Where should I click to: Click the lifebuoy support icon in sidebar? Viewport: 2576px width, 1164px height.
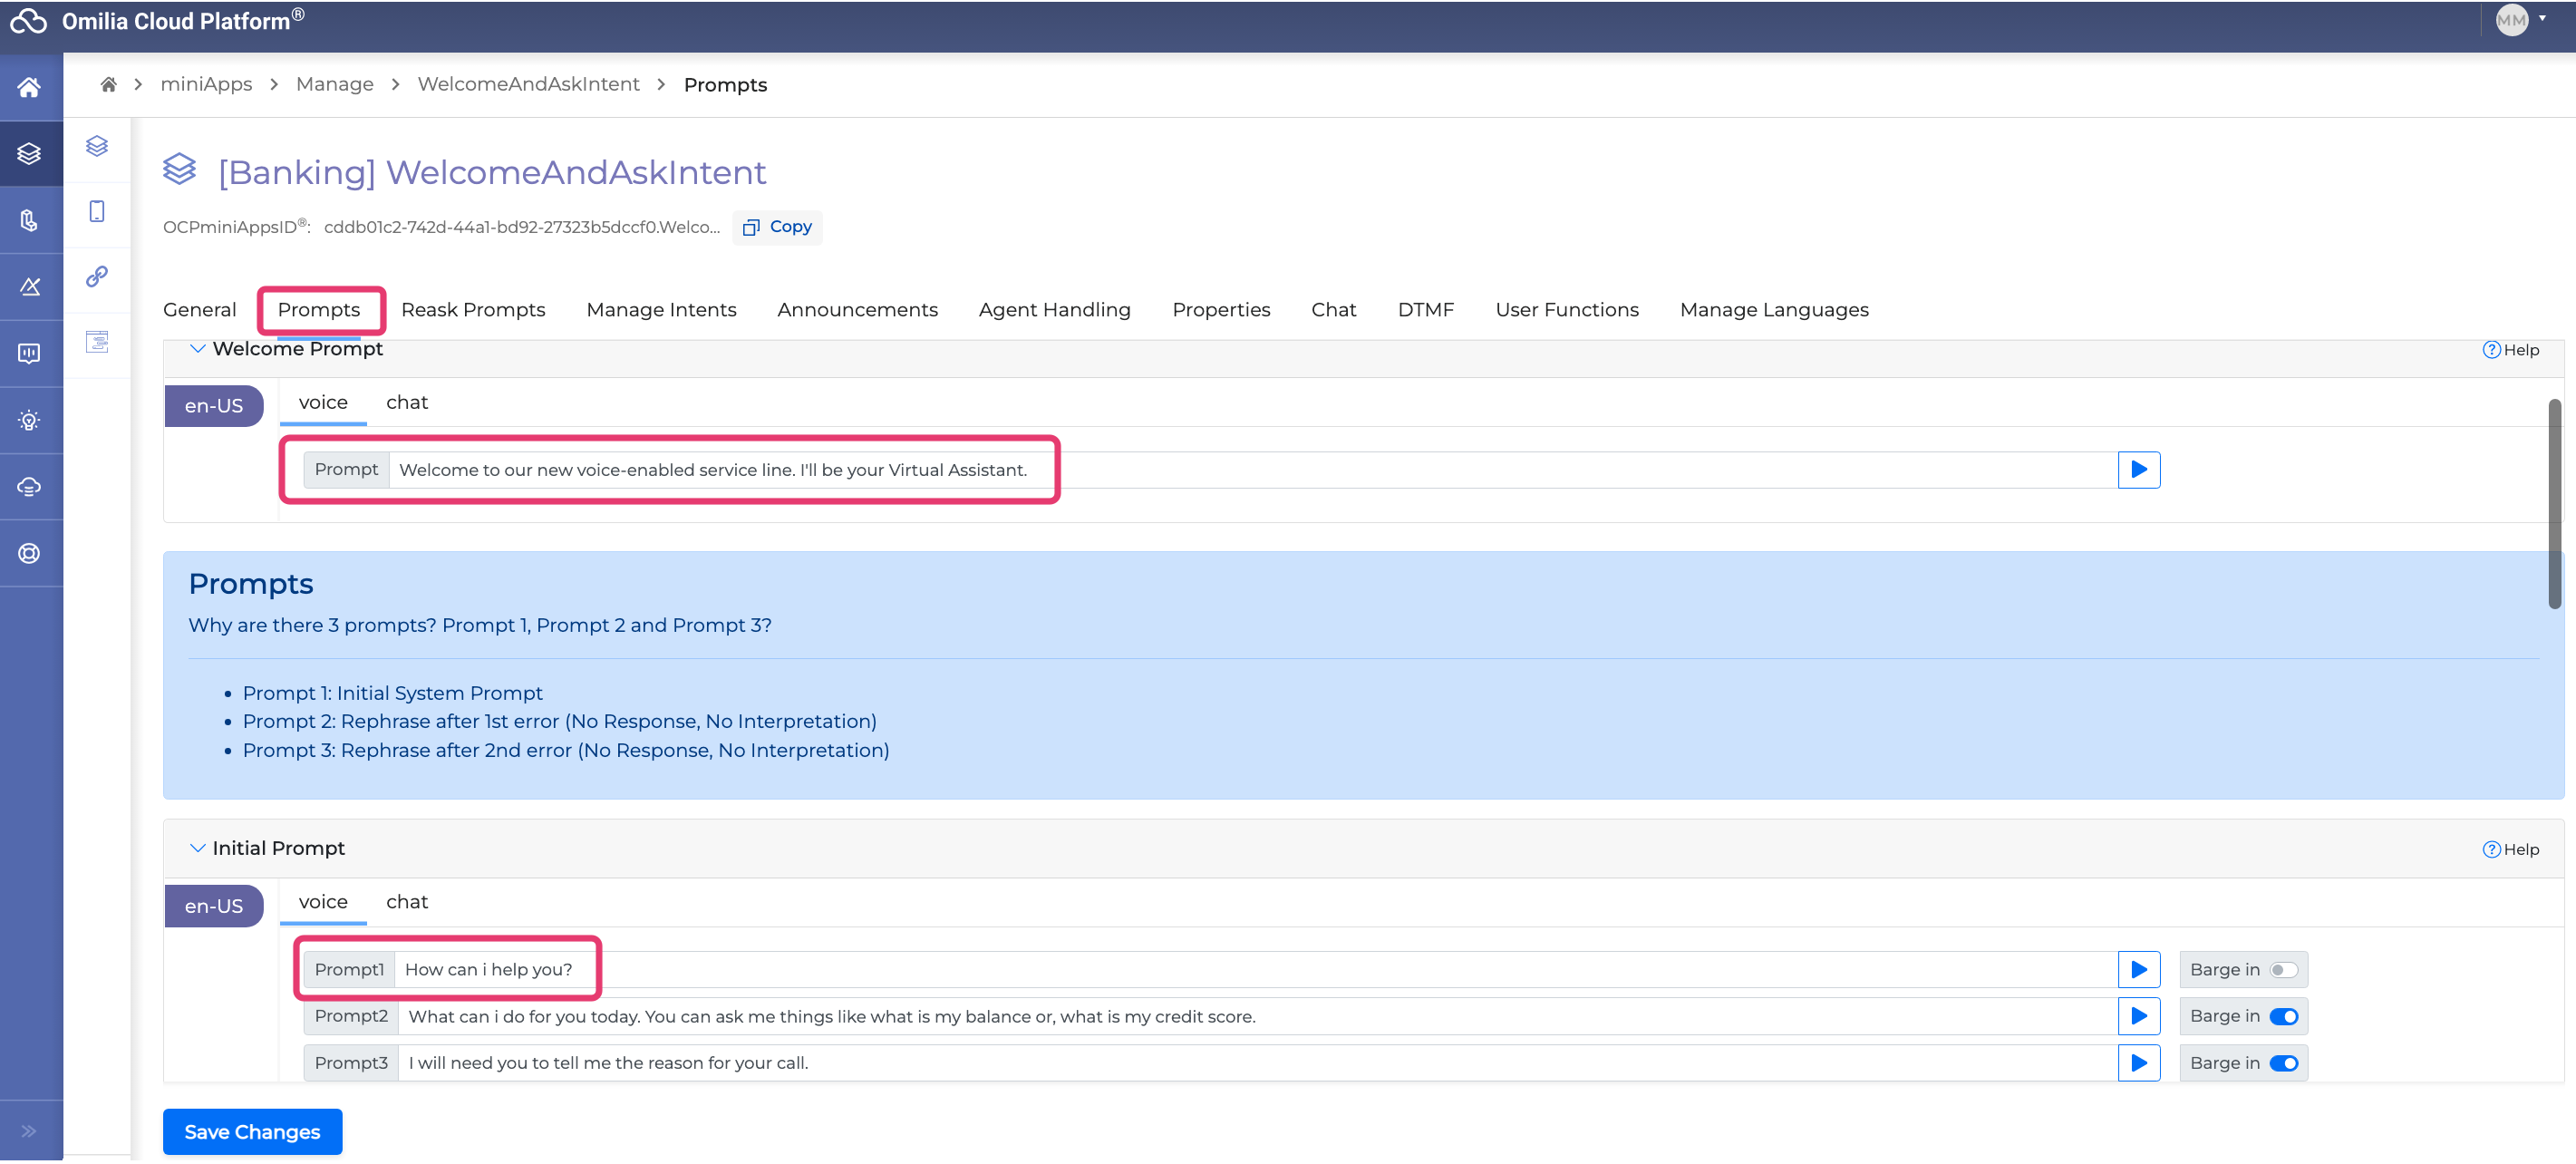29,553
